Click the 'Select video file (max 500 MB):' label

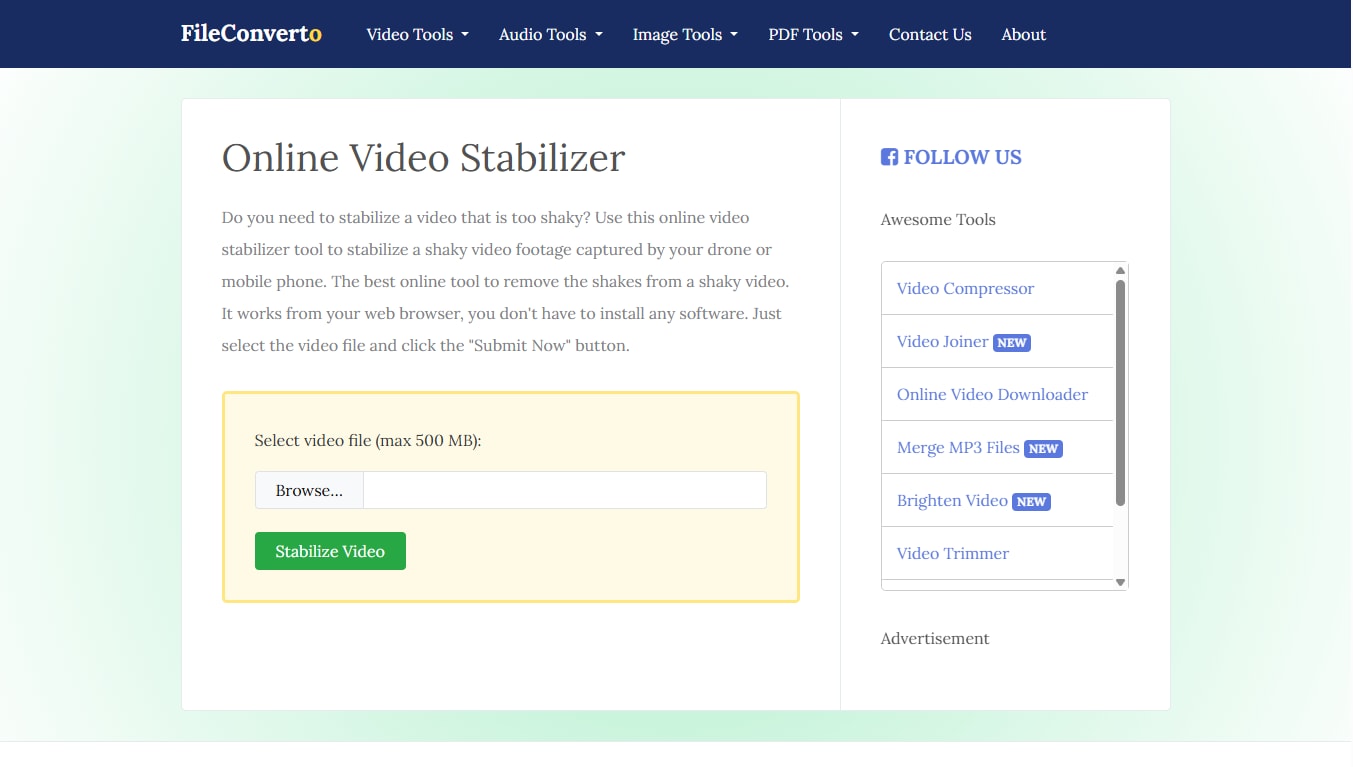pos(368,440)
